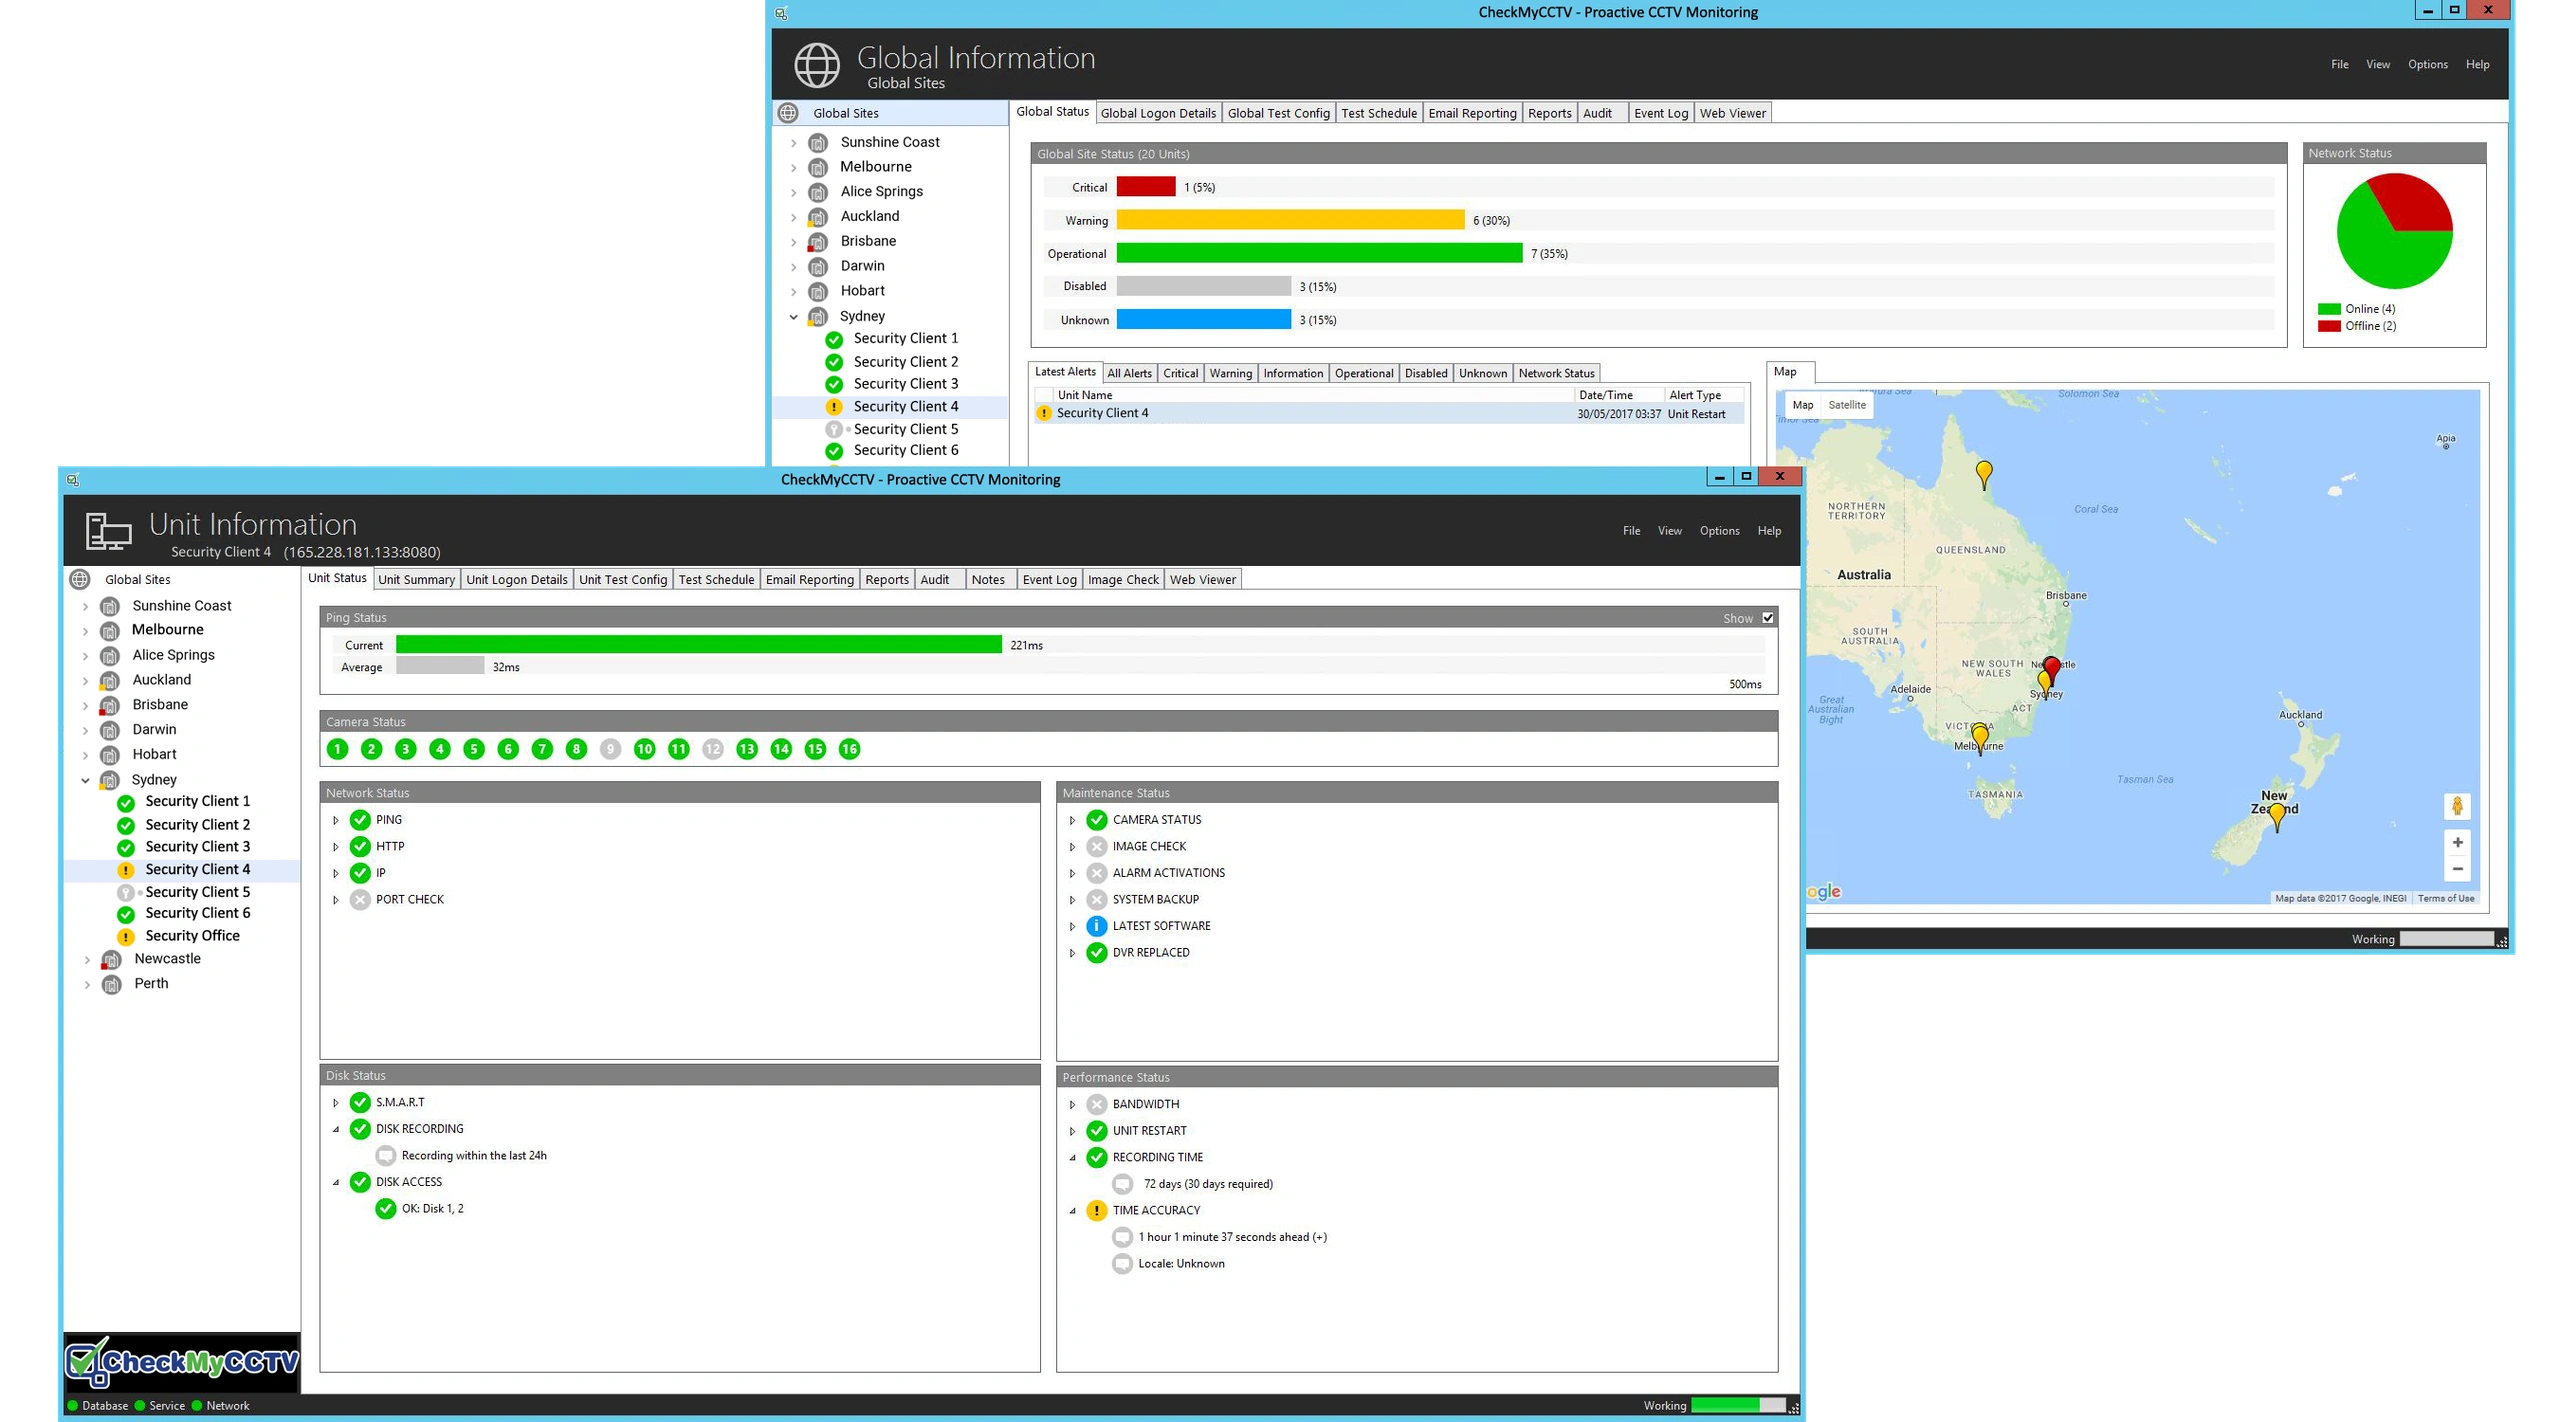Image resolution: width=2560 pixels, height=1422 pixels.
Task: Click the Pegman street view icon on map
Action: click(2457, 806)
